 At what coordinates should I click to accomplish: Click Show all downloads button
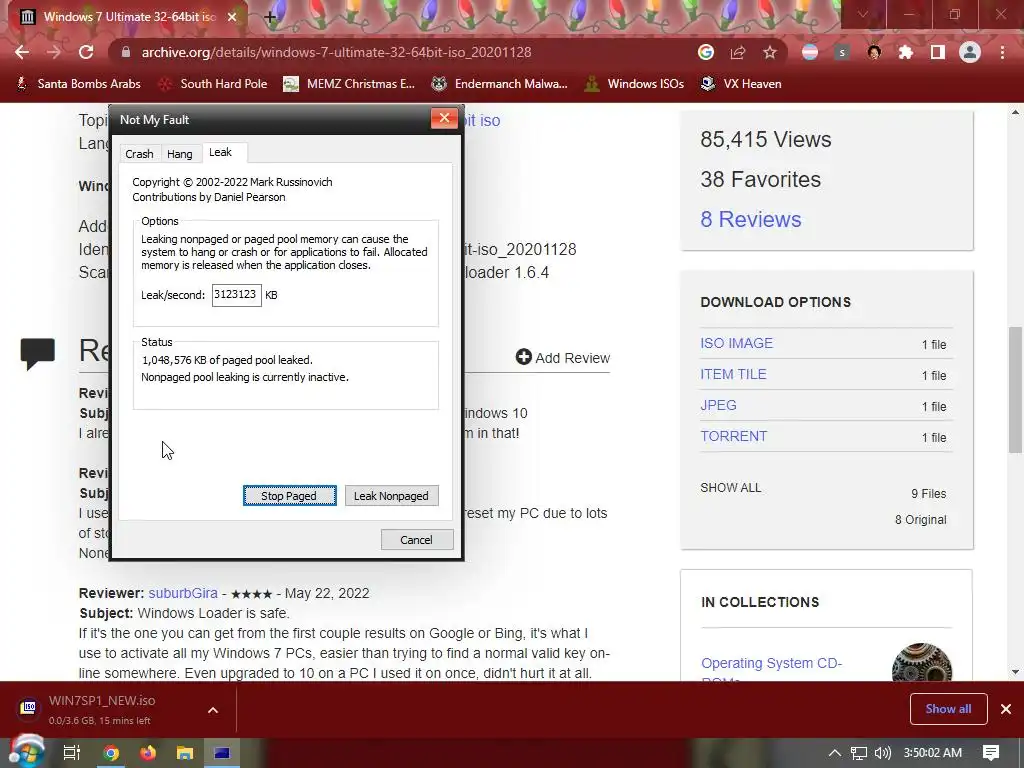click(x=948, y=709)
